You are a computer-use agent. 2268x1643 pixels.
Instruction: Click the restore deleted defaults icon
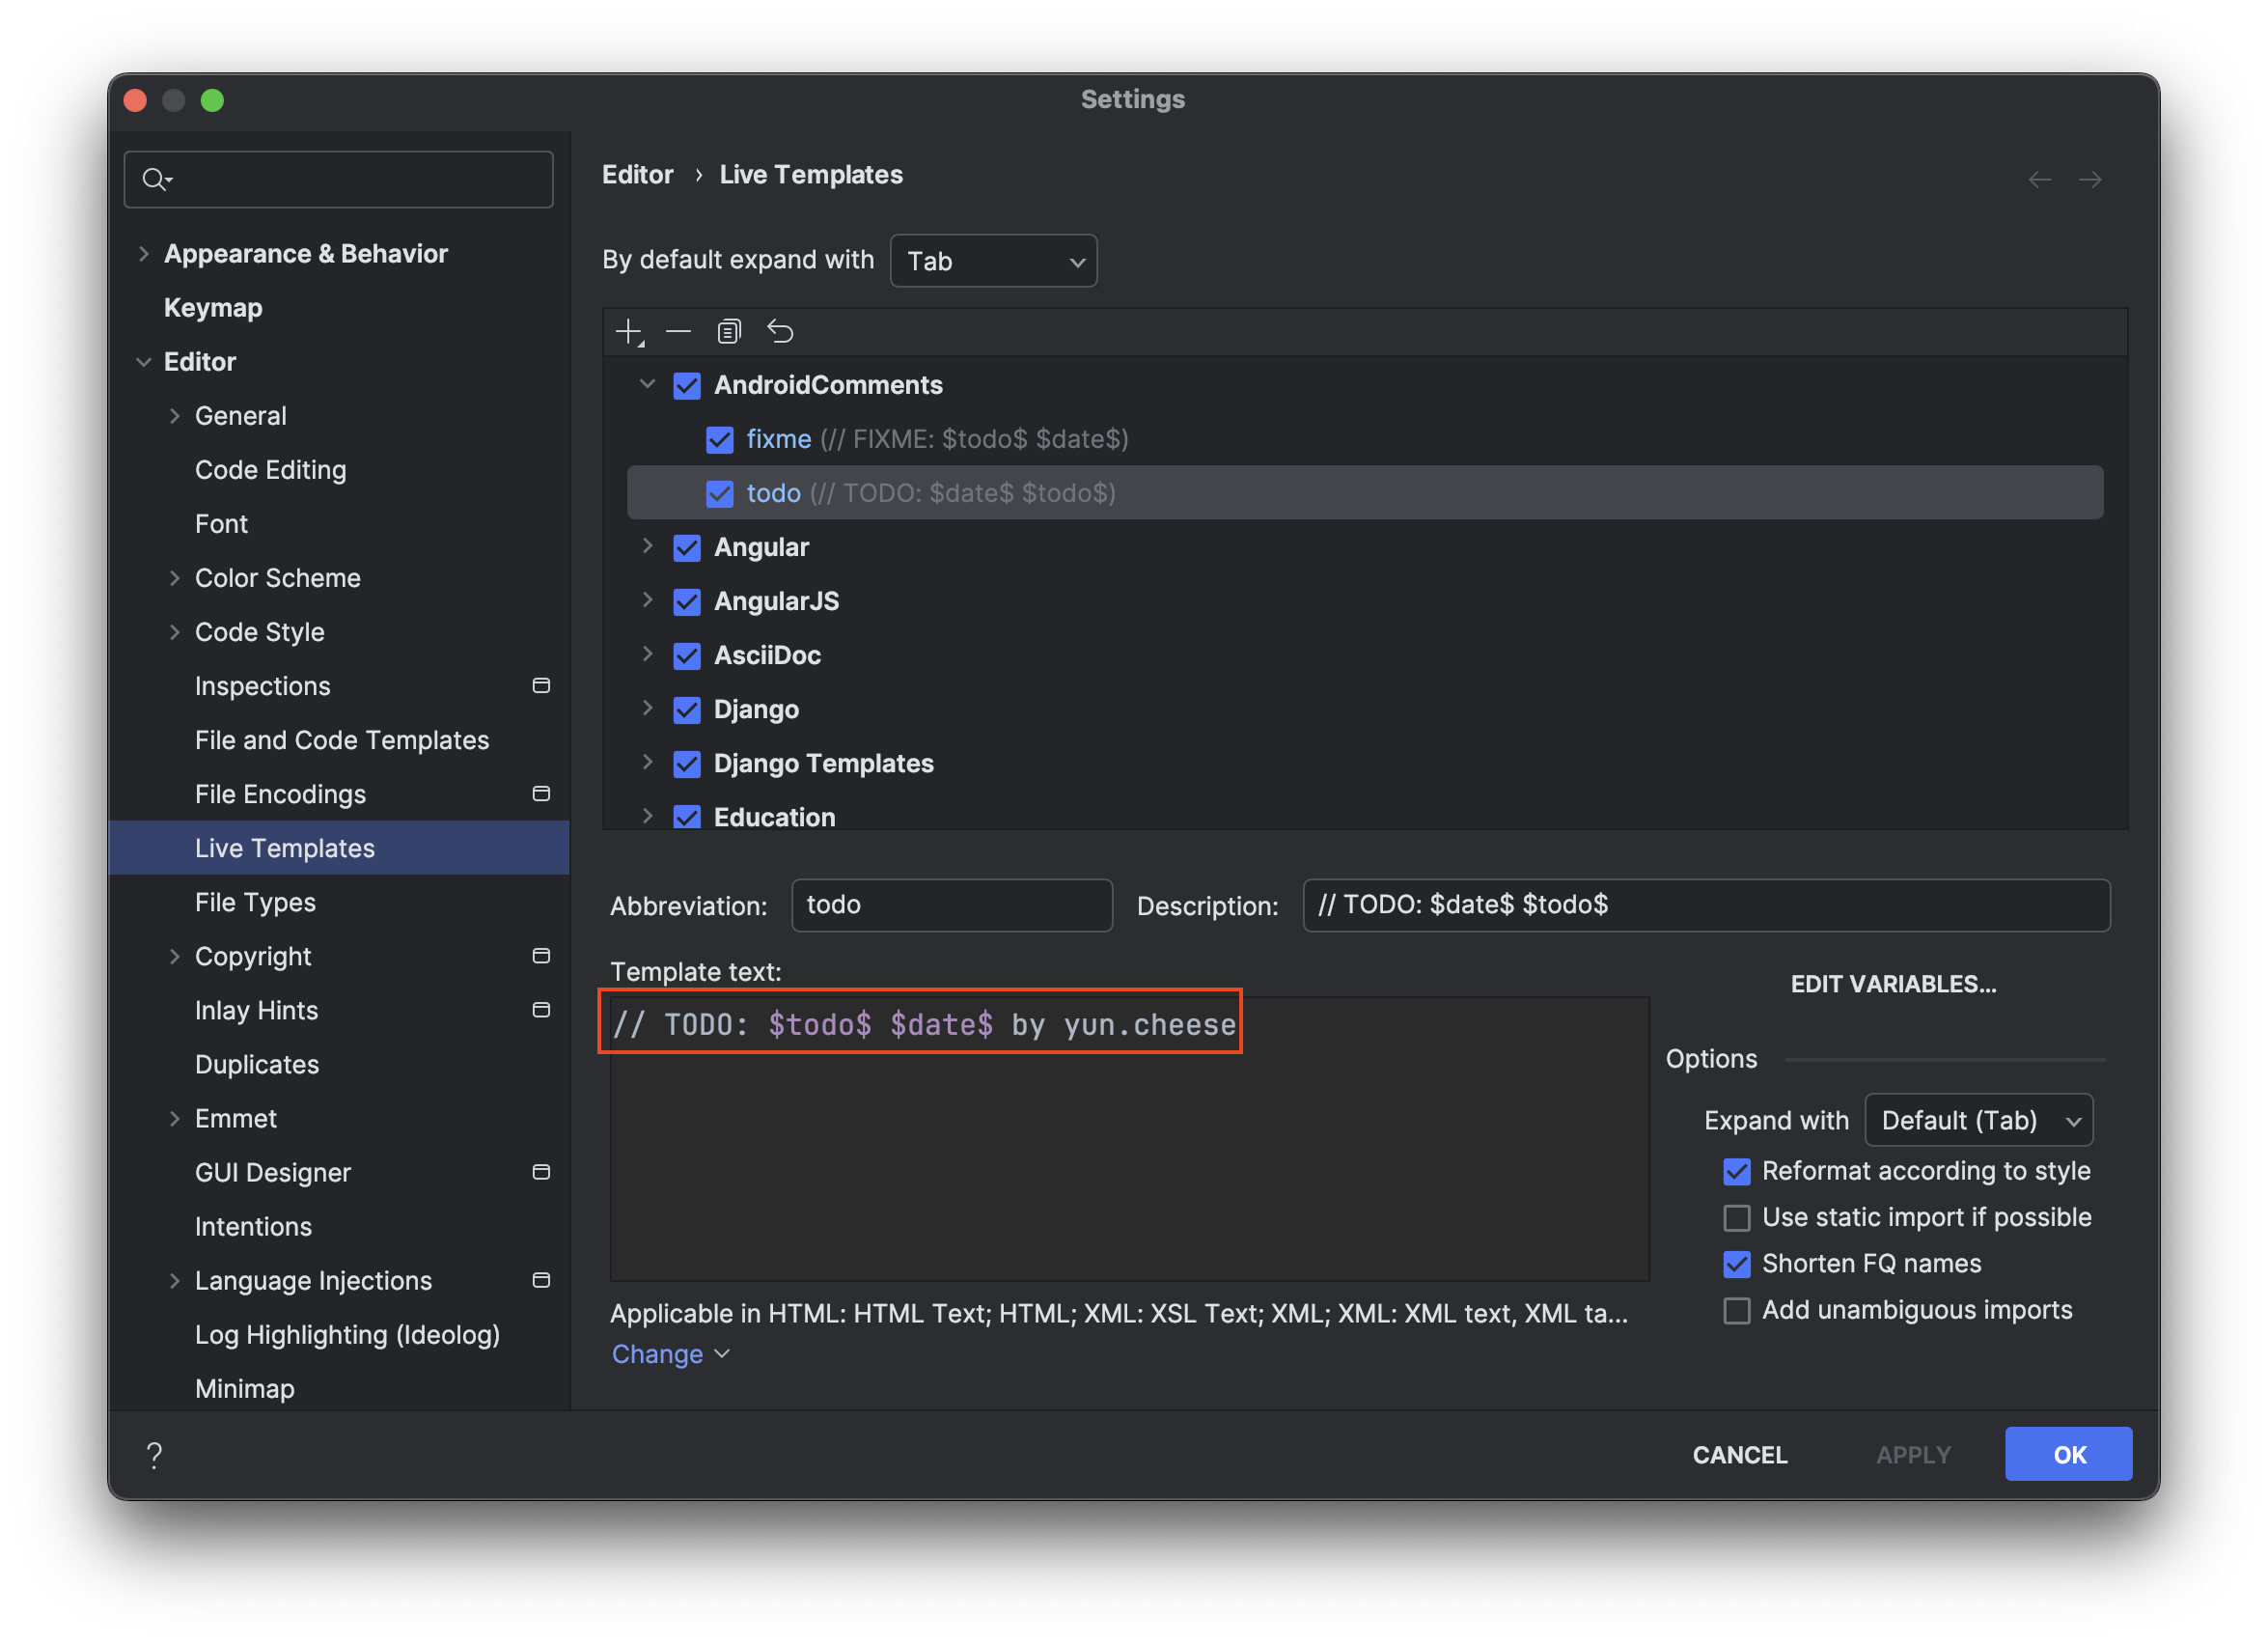780,331
